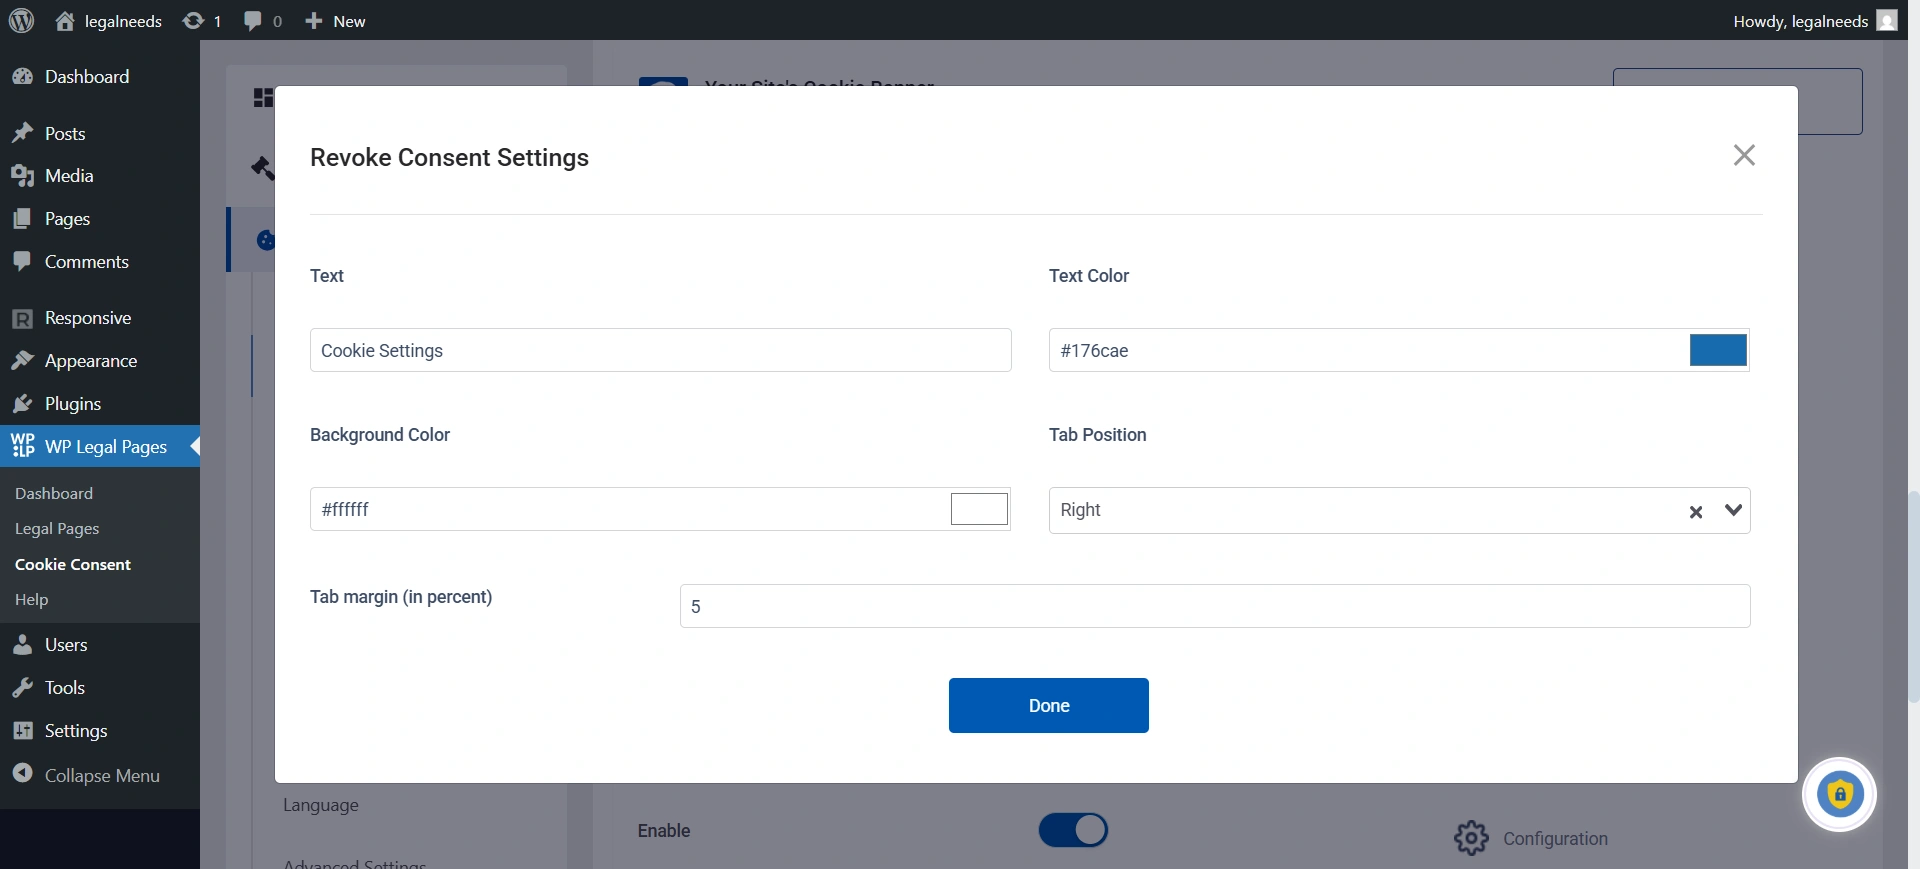The width and height of the screenshot is (1920, 869).
Task: Go to Legal Pages submenu item
Action: [x=57, y=529]
